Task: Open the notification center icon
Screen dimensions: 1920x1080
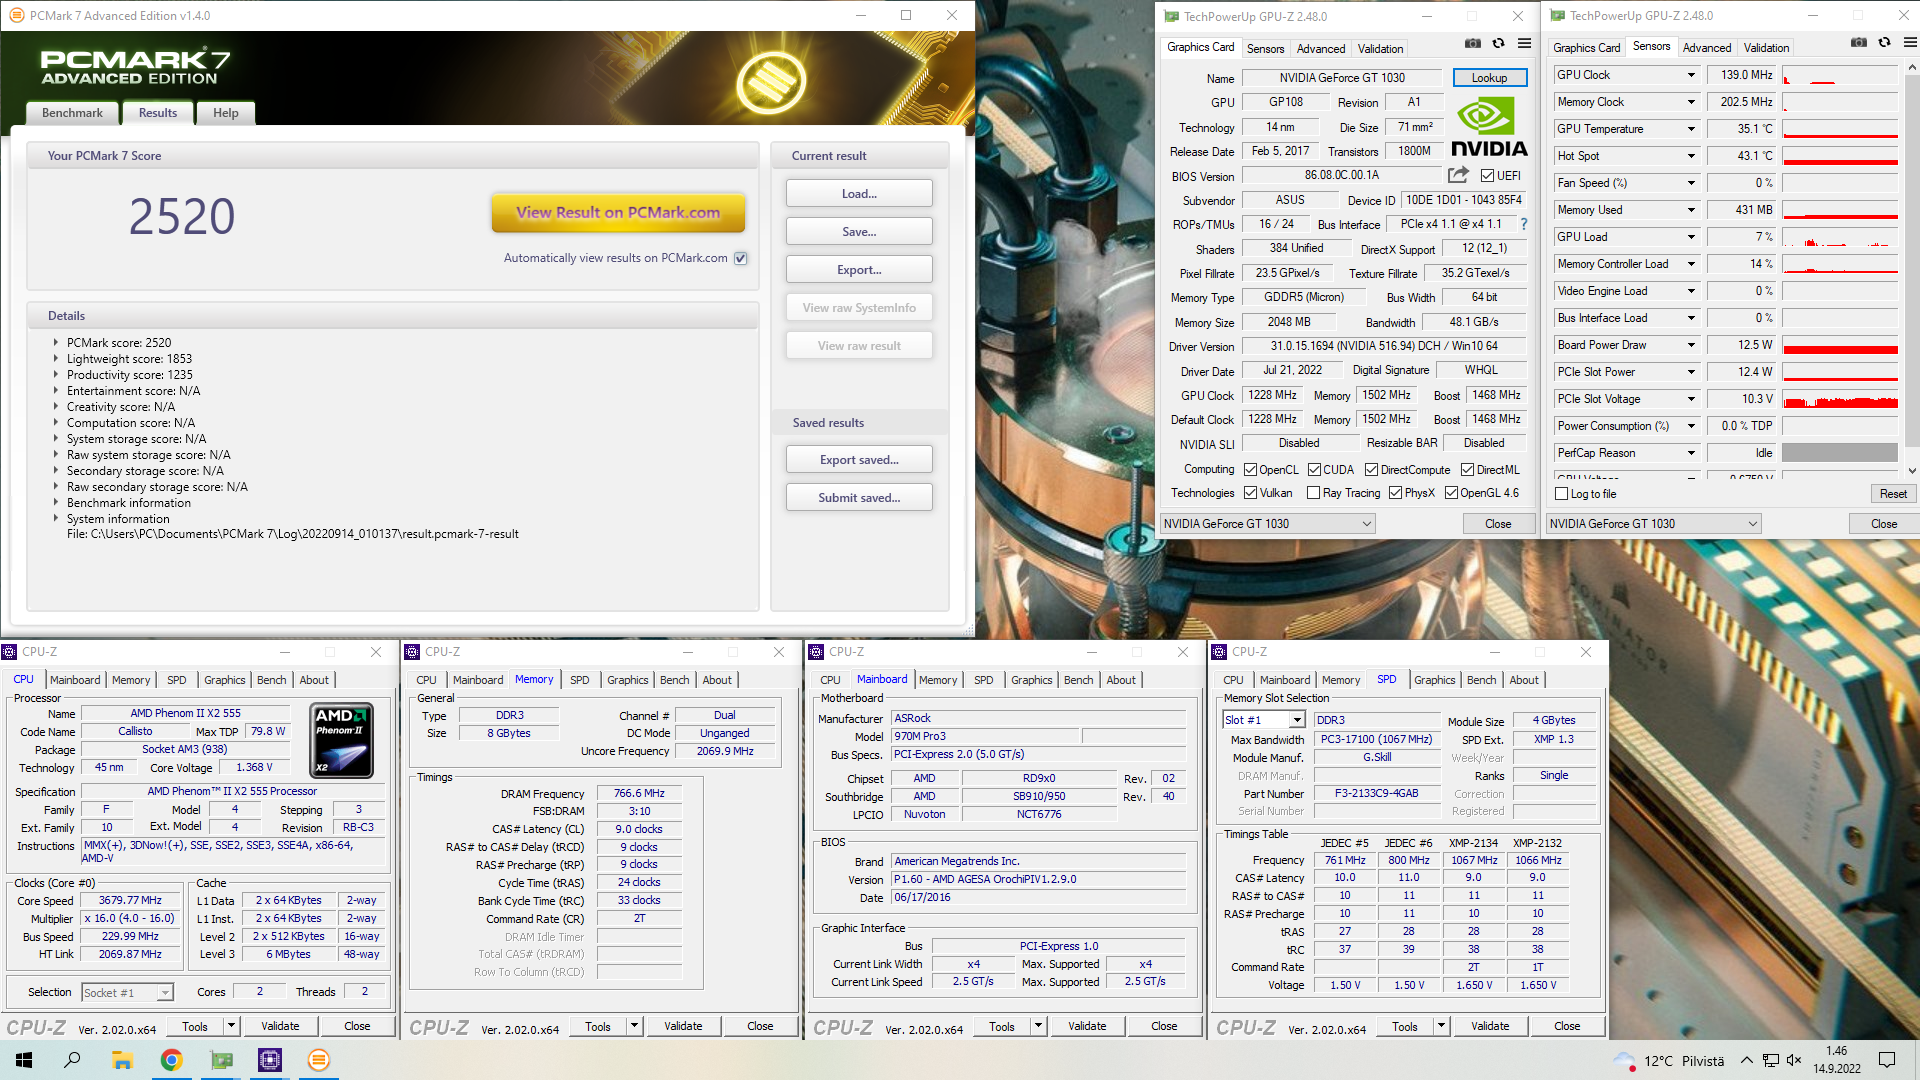Action: coord(1887,1060)
